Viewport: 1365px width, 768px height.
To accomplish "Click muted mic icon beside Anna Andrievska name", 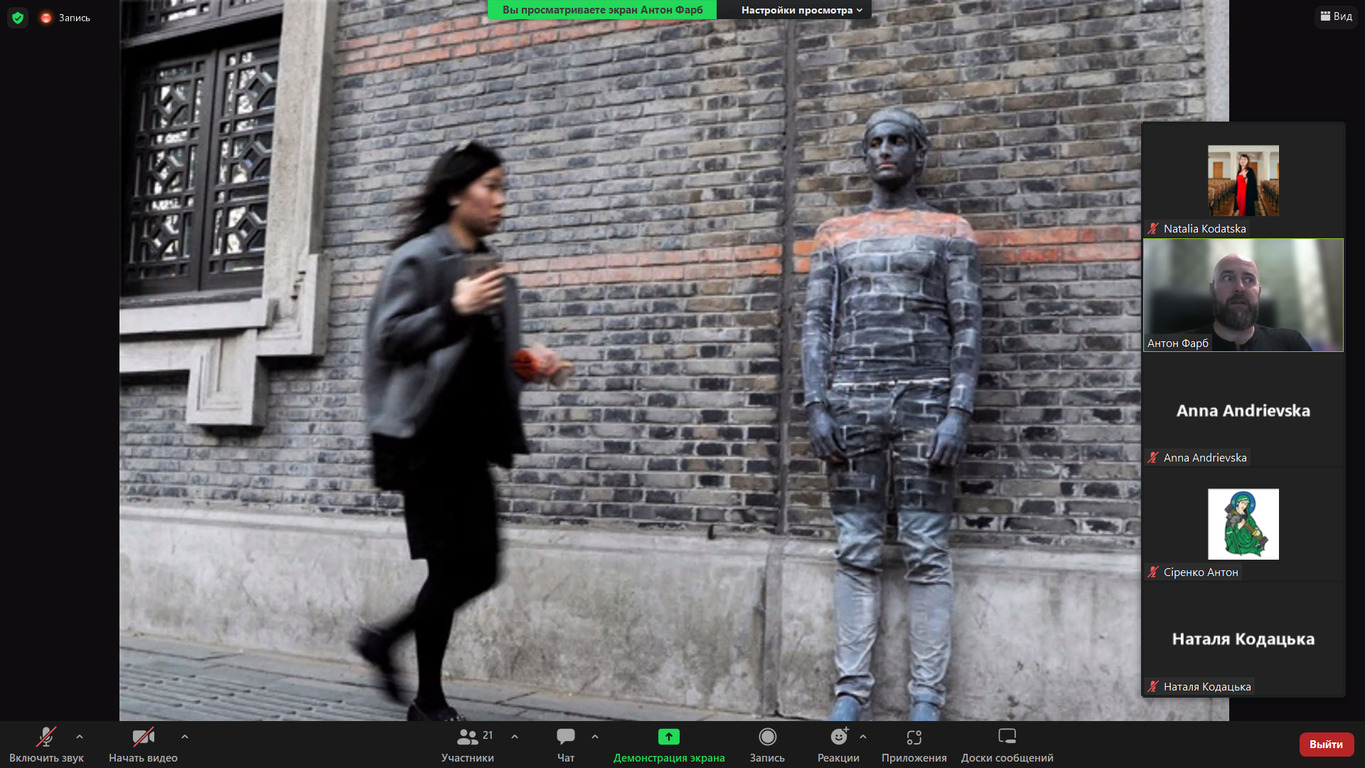I will (x=1153, y=458).
